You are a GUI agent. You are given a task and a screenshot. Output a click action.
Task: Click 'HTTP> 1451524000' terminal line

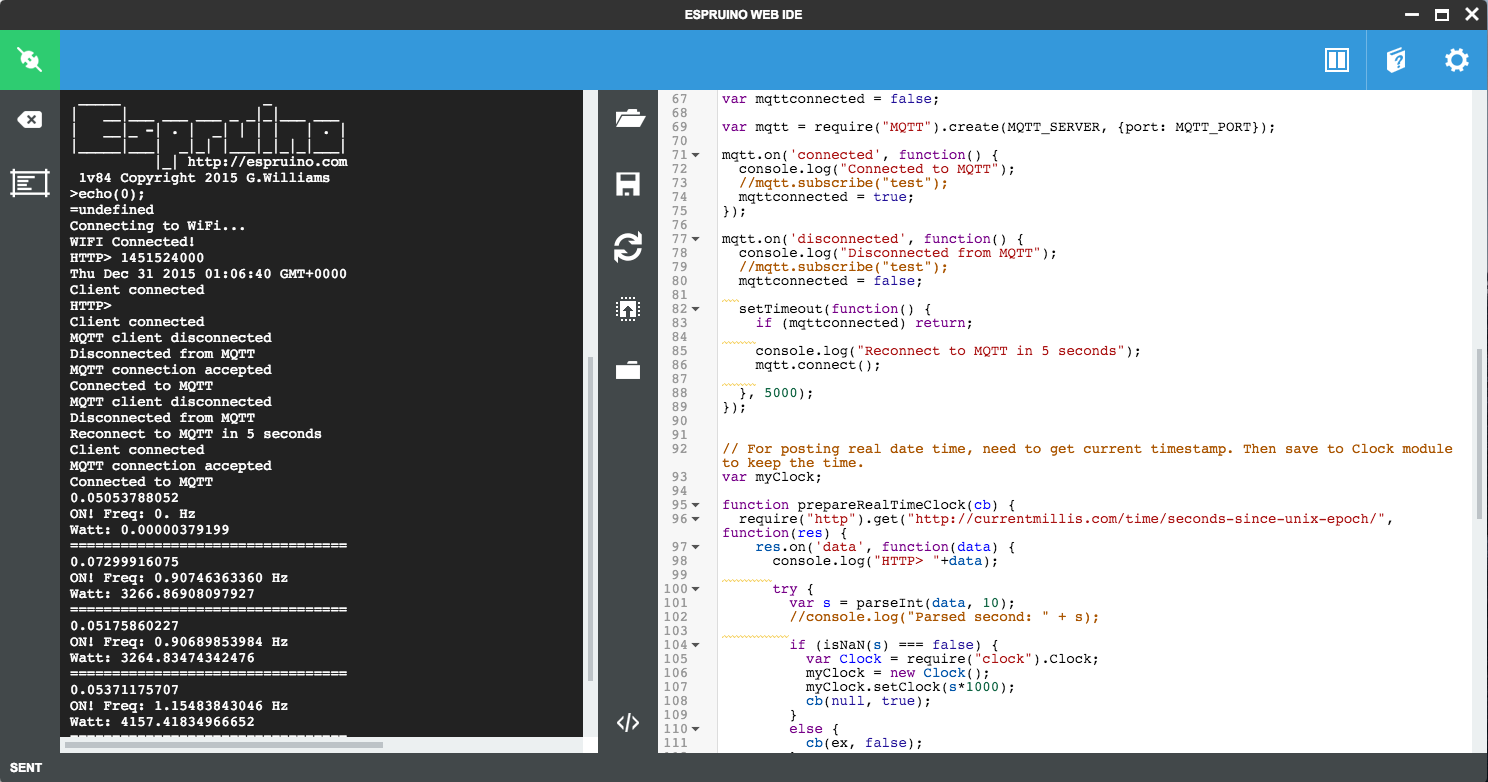pos(137,257)
